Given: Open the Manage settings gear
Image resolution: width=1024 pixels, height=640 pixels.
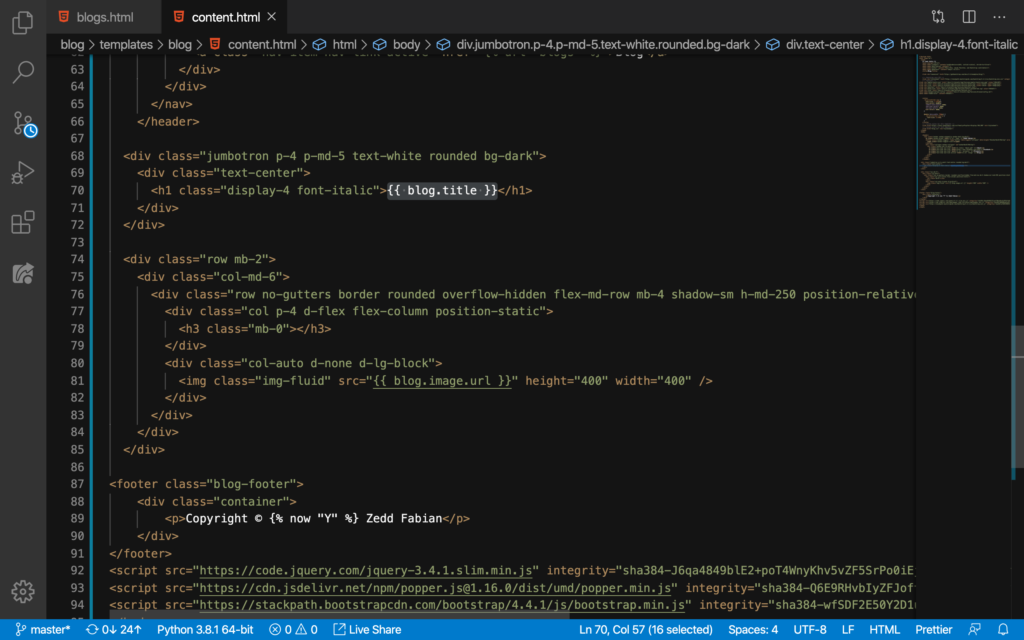Looking at the screenshot, I should [x=23, y=592].
